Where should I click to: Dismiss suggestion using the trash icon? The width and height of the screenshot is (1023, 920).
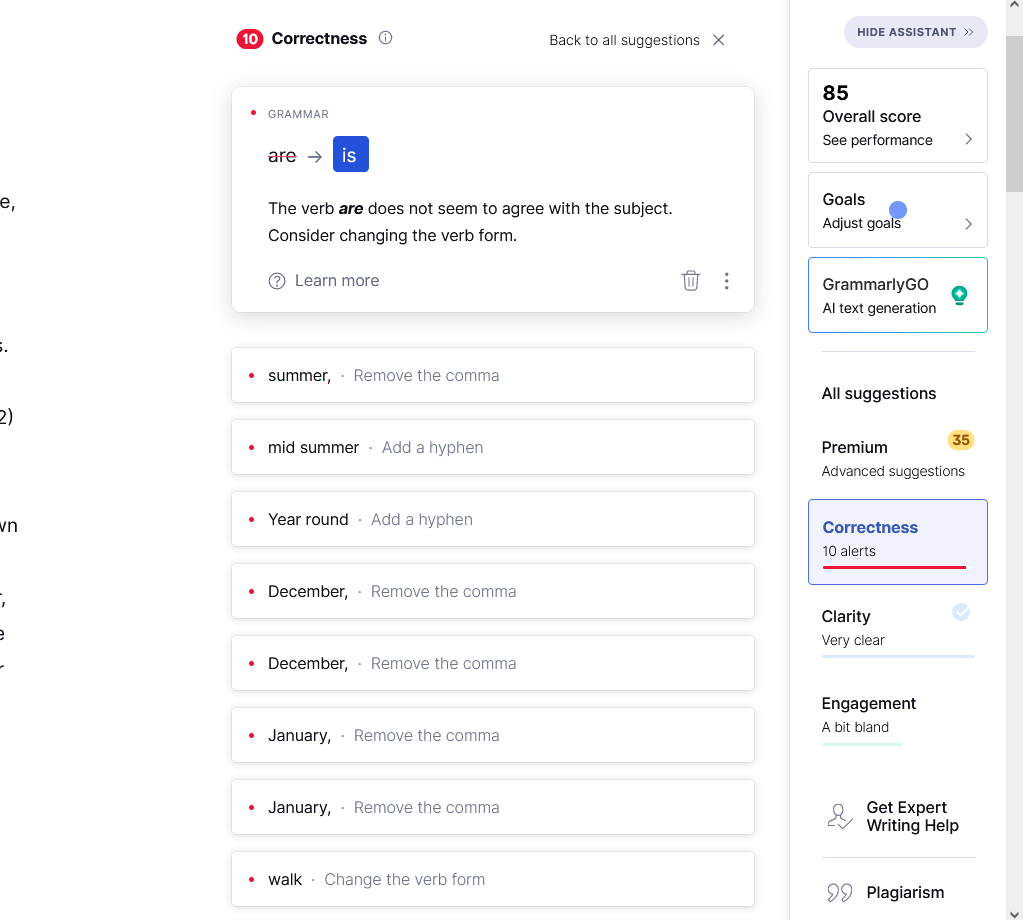coord(691,281)
